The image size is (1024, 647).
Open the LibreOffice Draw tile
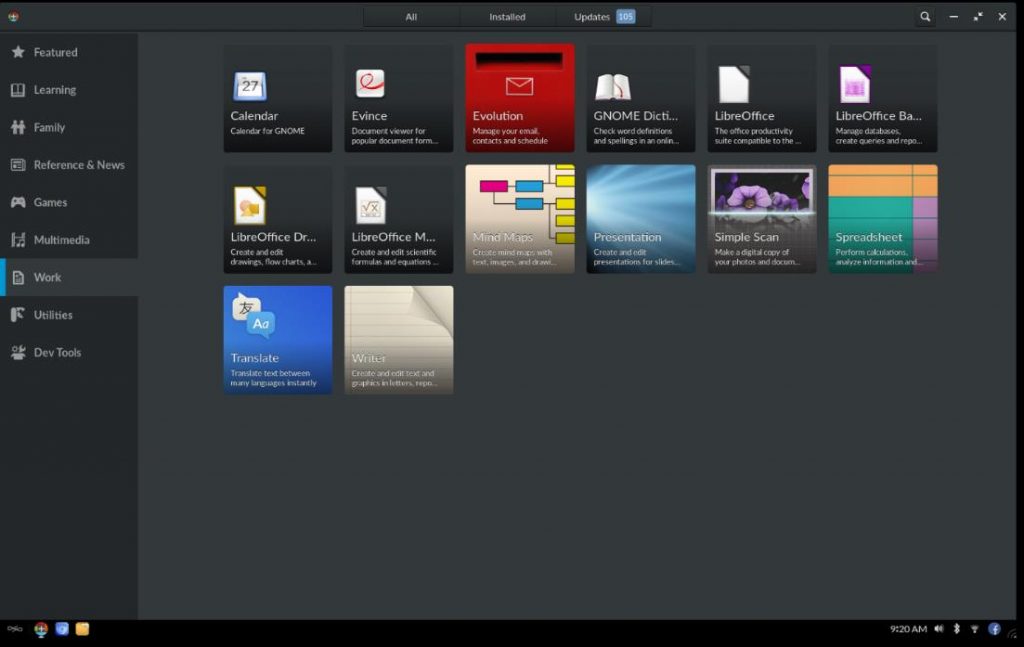pyautogui.click(x=278, y=219)
